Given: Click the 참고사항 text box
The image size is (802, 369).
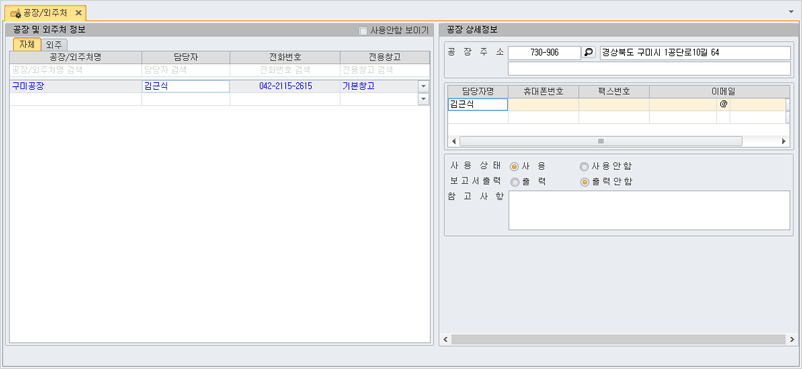Looking at the screenshot, I should (649, 210).
